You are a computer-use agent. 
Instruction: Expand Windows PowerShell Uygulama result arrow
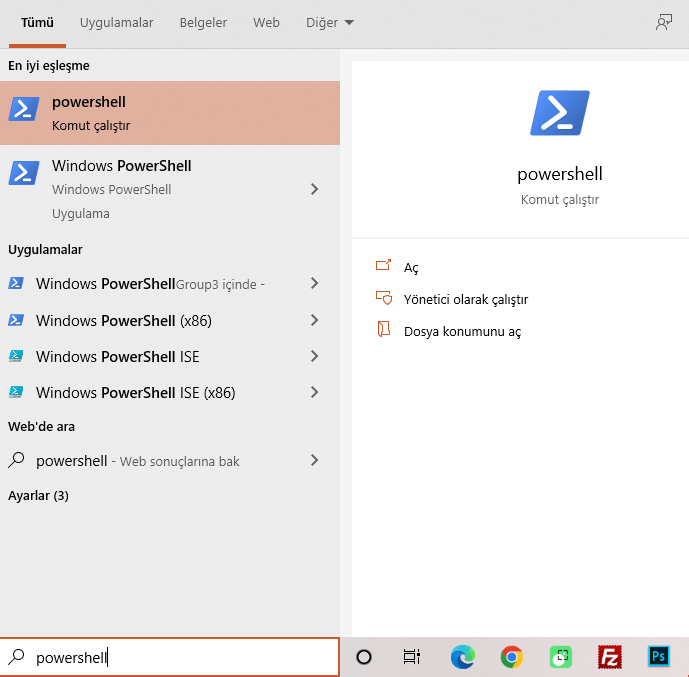click(x=314, y=189)
